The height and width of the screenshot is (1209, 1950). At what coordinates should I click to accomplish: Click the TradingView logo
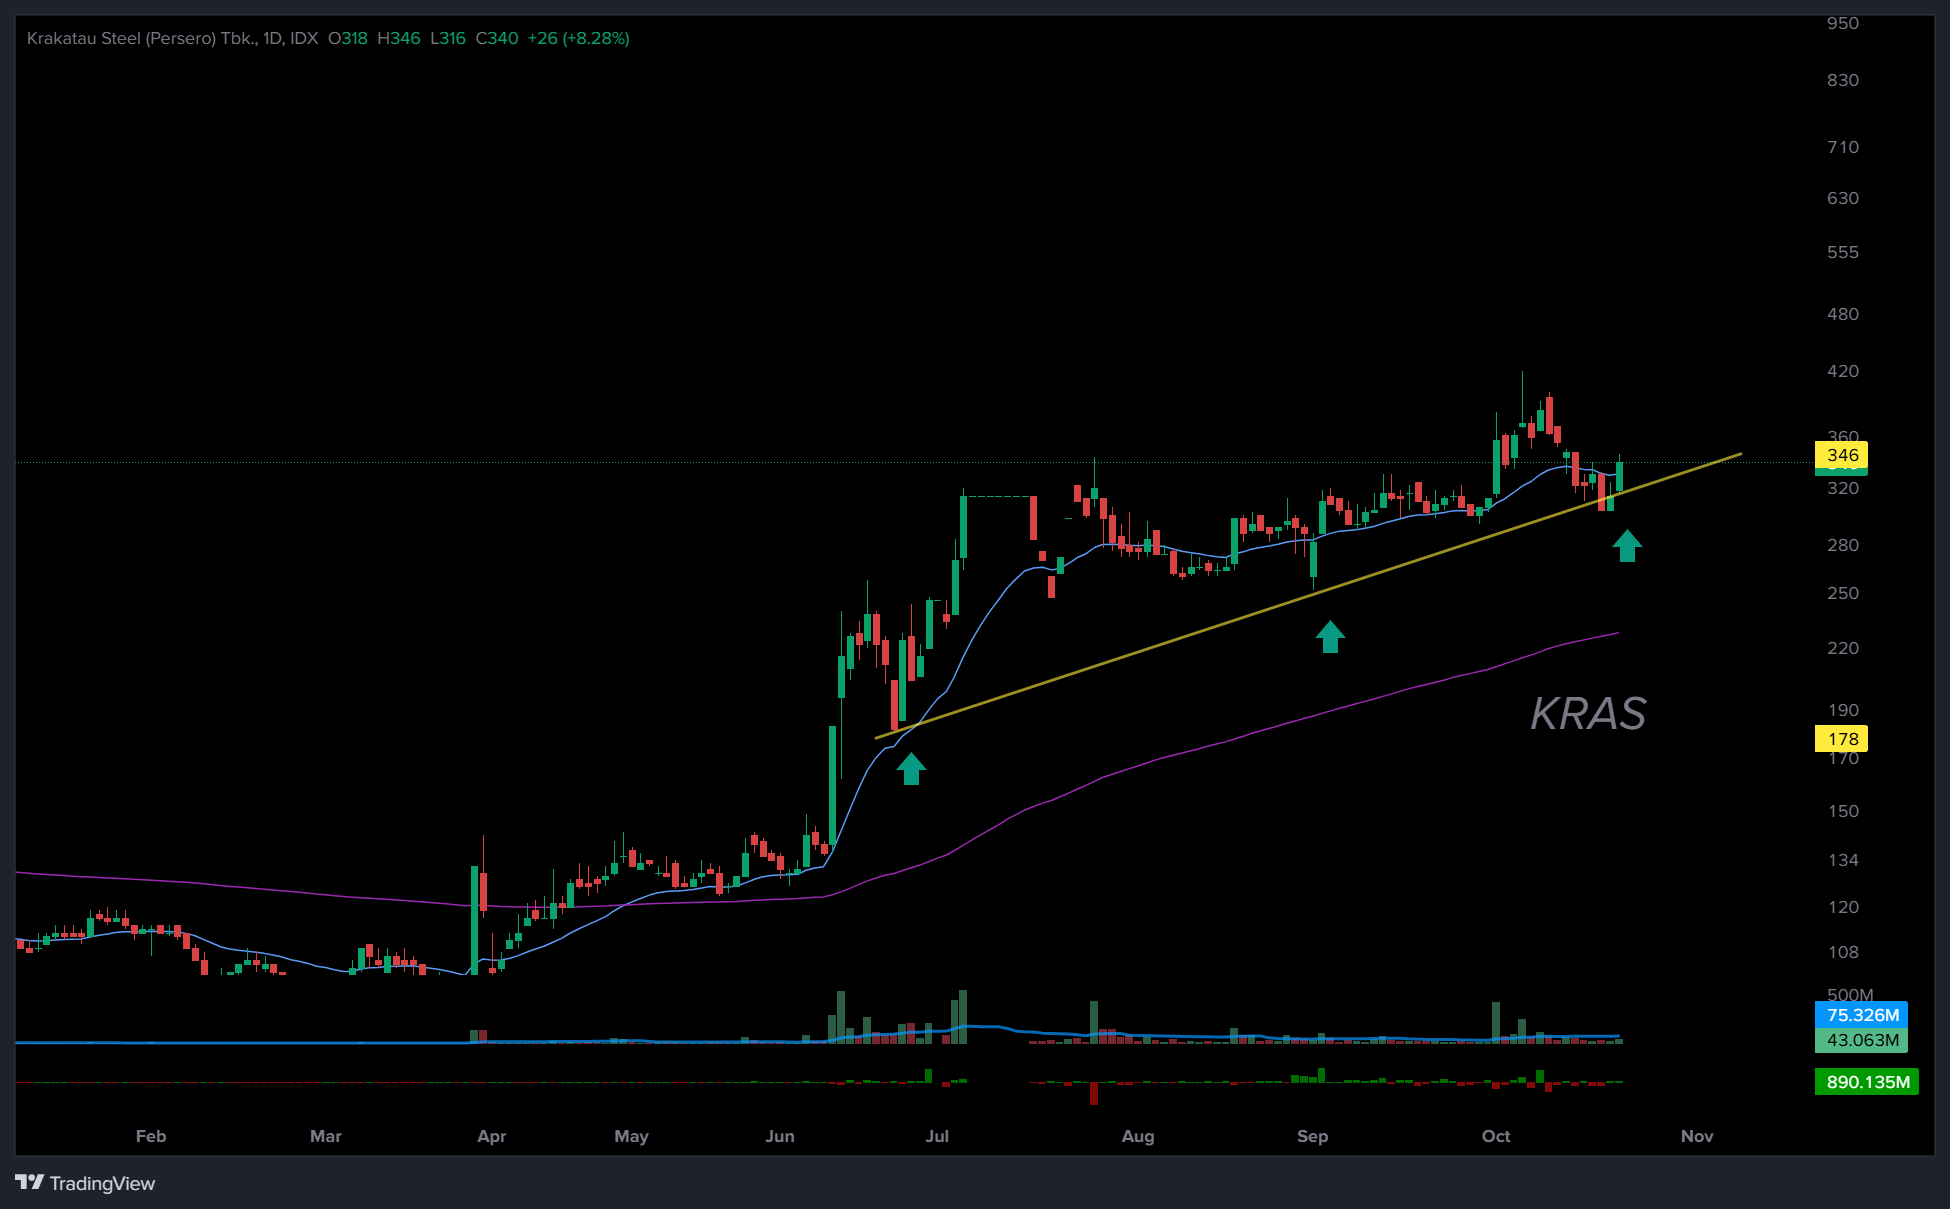click(x=30, y=1182)
